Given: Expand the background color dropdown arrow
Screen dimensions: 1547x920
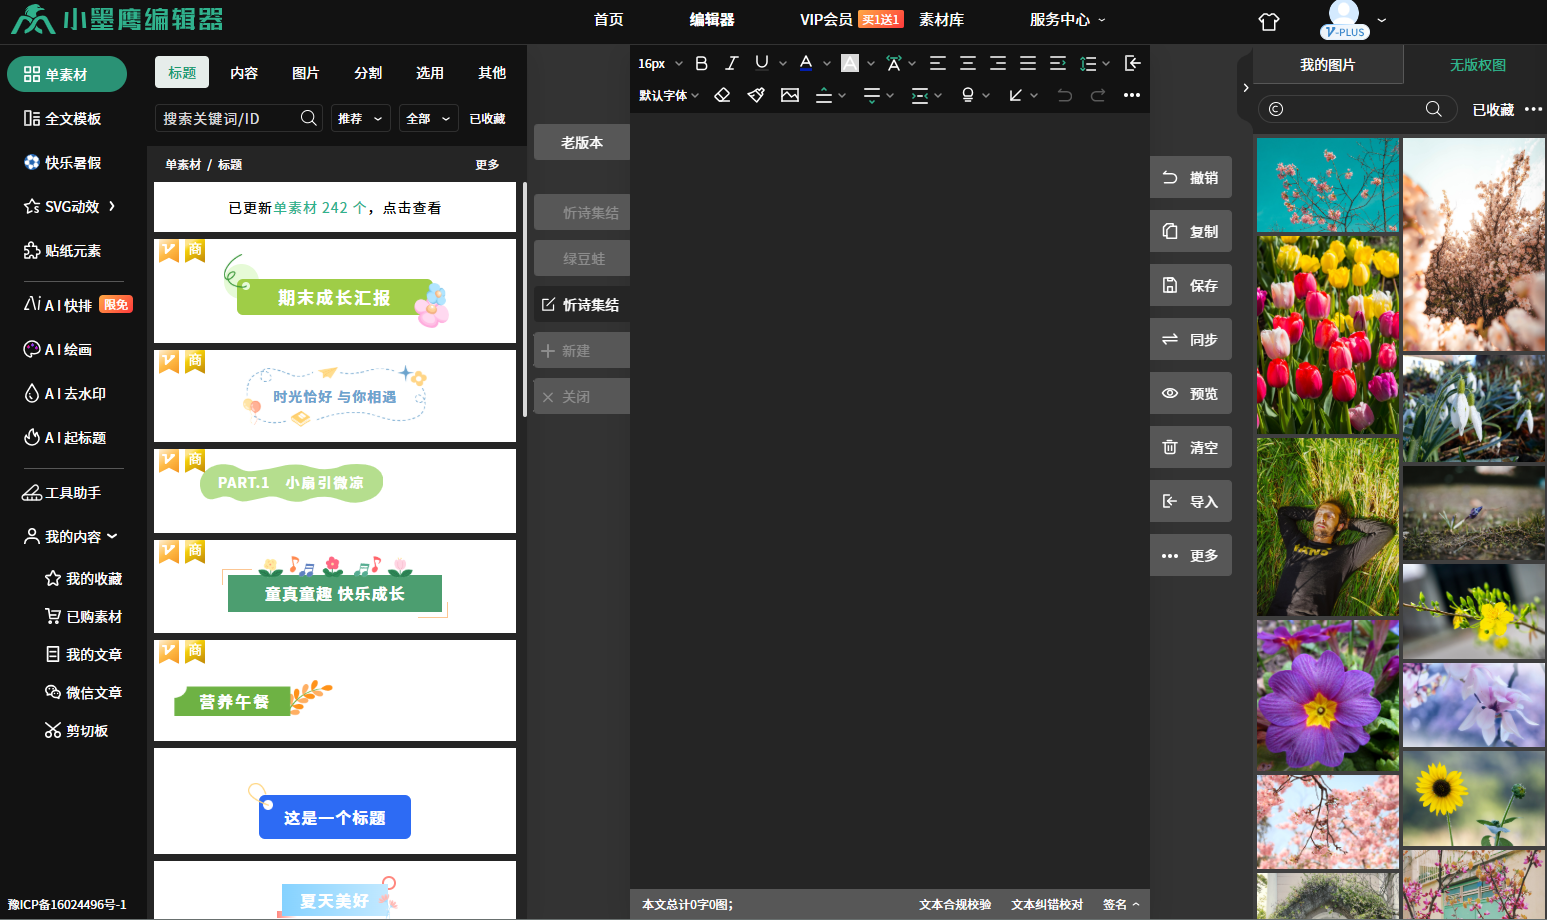Looking at the screenshot, I should click(871, 63).
